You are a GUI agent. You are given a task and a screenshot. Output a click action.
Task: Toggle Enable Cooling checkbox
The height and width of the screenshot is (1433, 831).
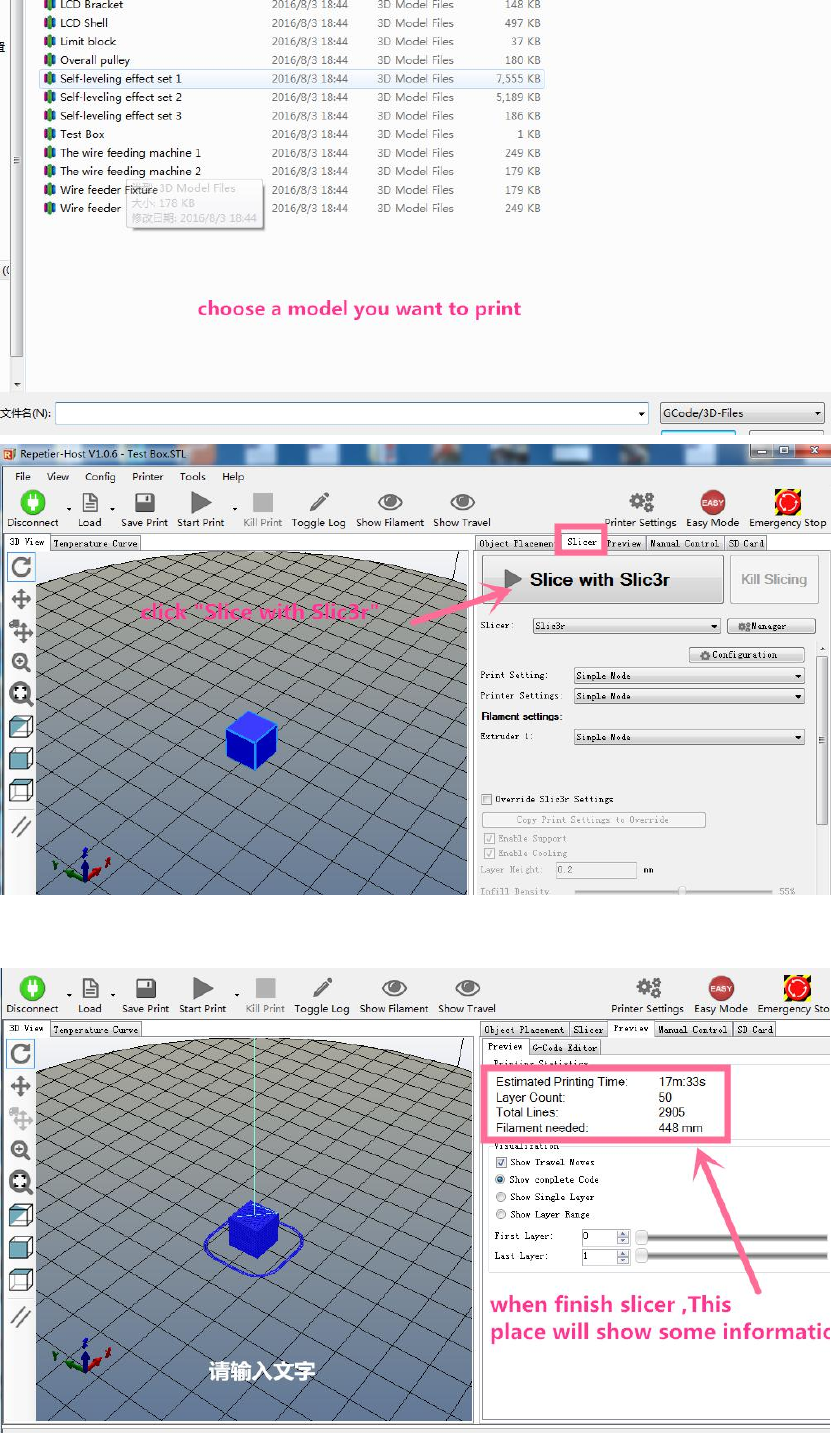click(x=489, y=853)
